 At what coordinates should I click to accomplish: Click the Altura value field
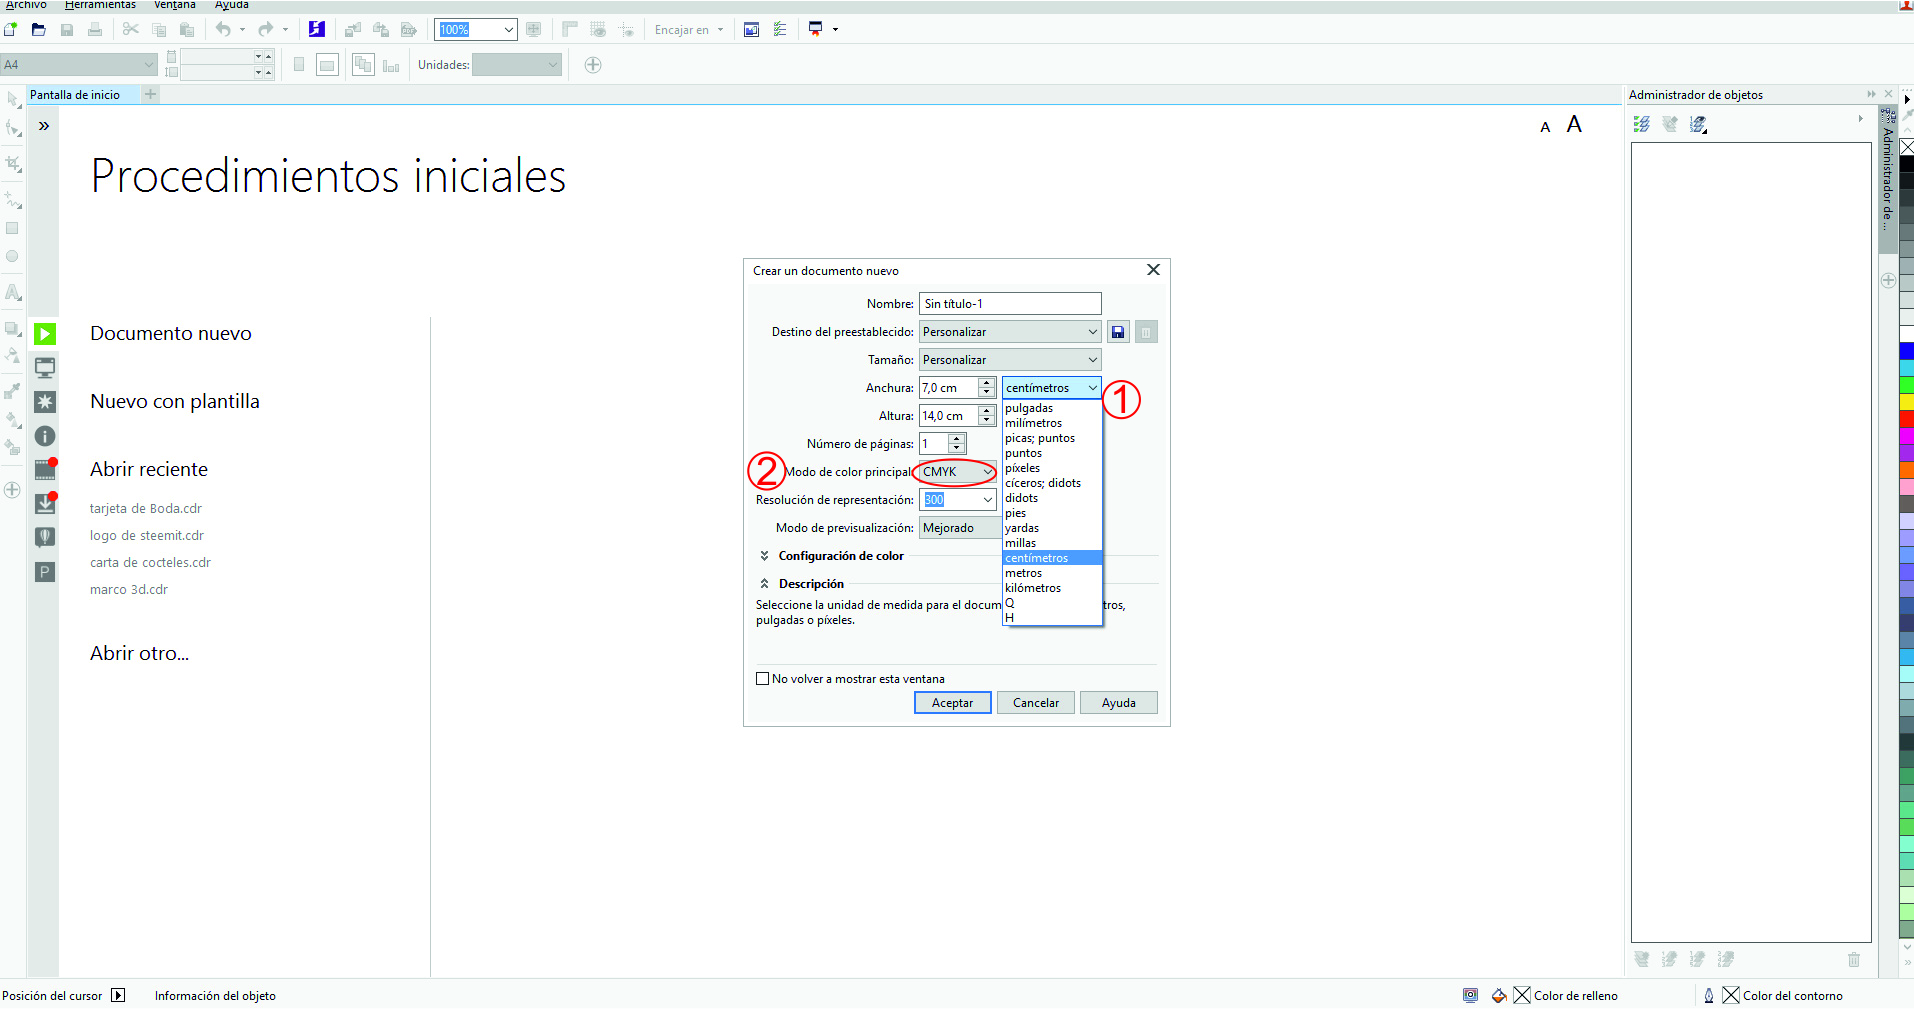pos(948,416)
